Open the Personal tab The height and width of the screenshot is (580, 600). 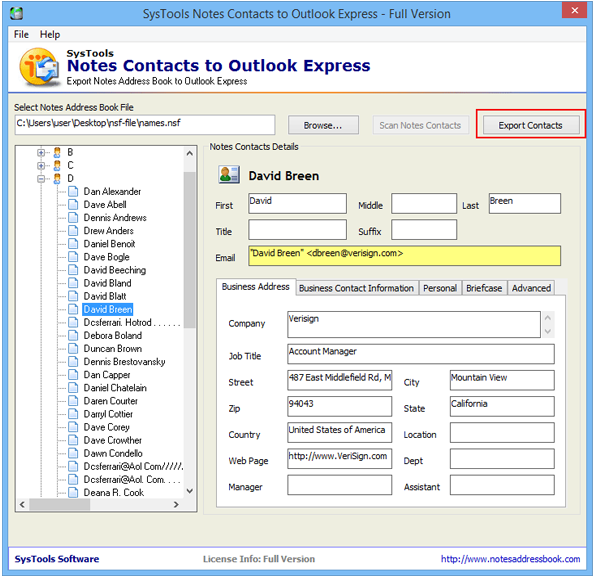tap(440, 288)
